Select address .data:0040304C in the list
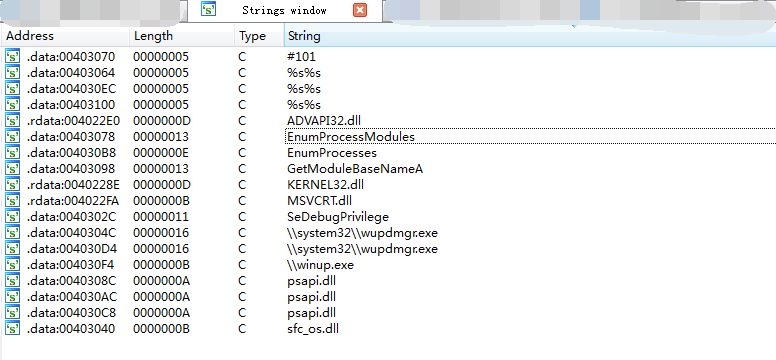The width and height of the screenshot is (776, 360). (x=71, y=233)
